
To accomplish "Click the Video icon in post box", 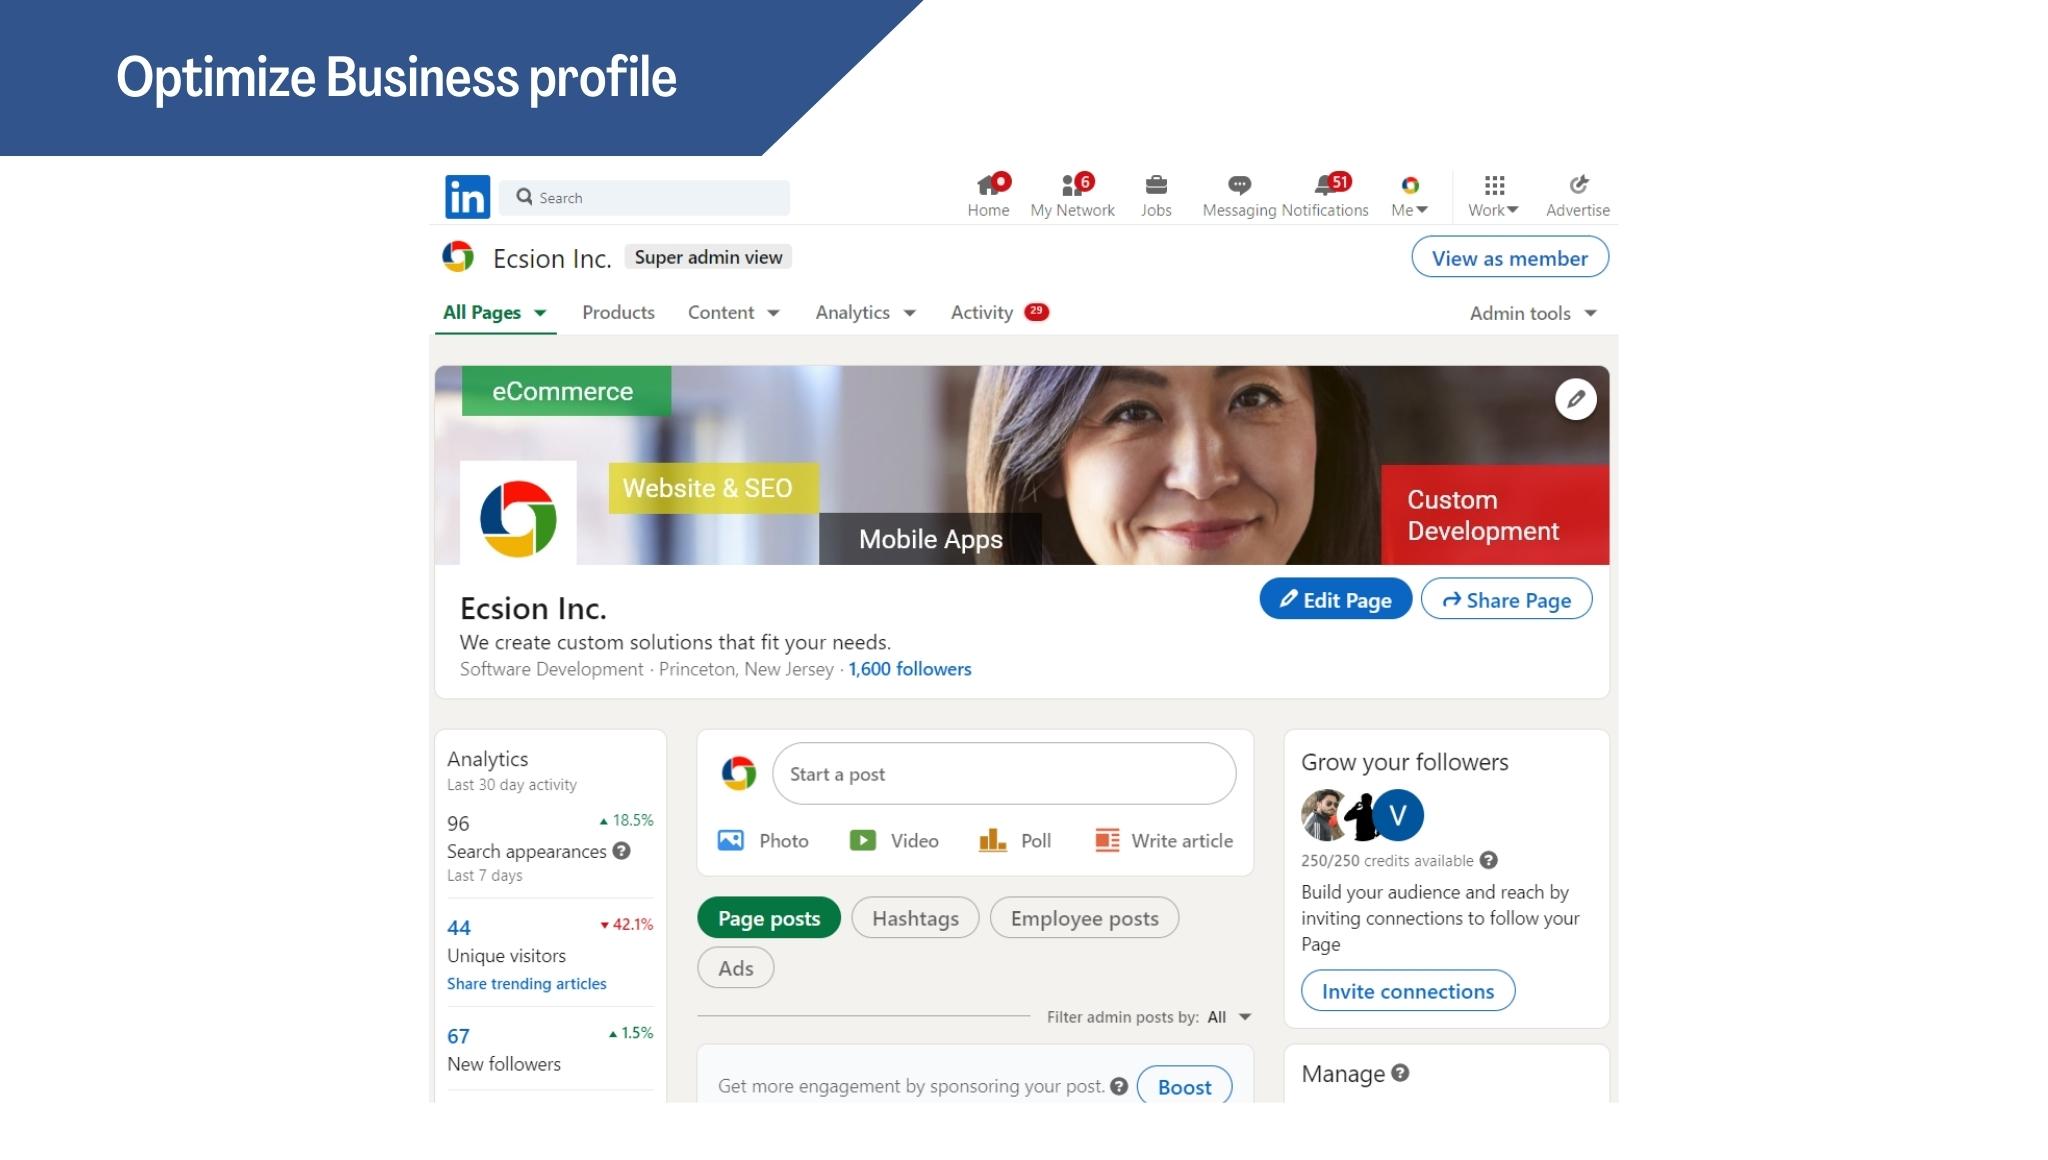I will (x=862, y=840).
